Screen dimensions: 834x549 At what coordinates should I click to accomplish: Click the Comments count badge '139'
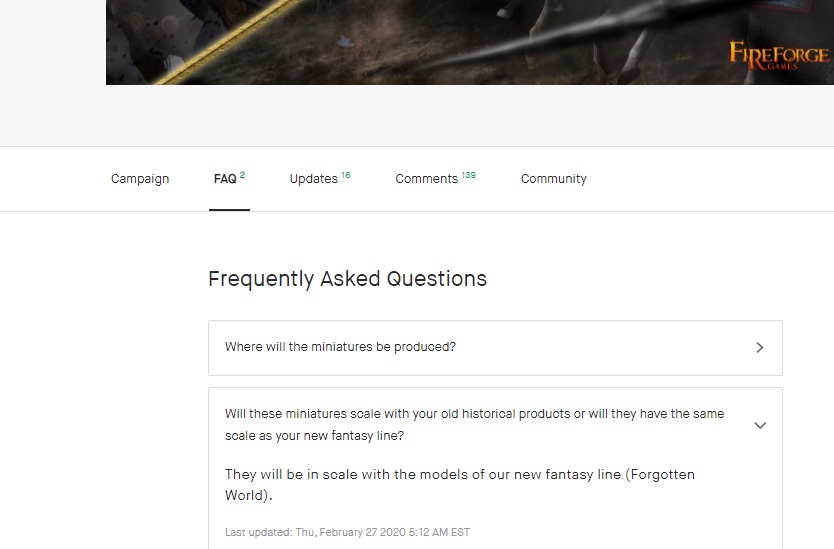pos(469,175)
